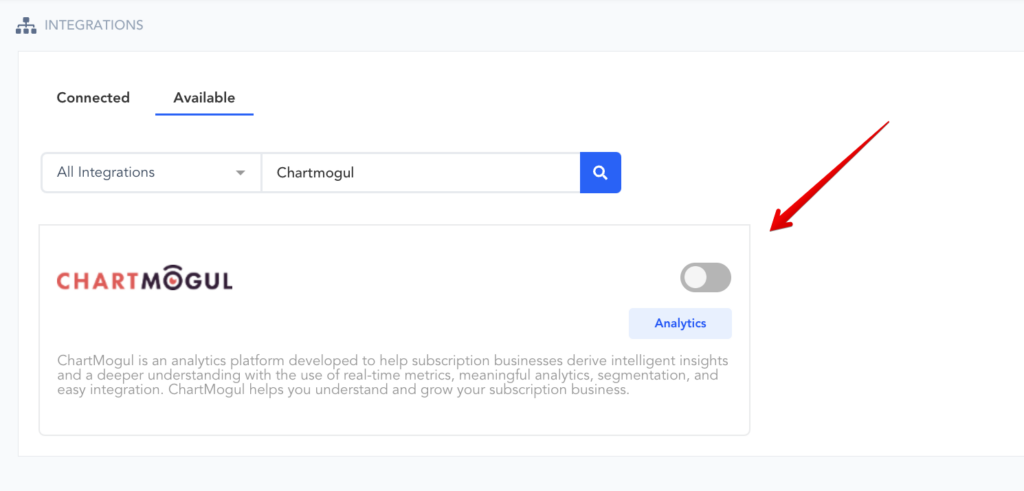Click the caret arrow beside All Integrations
The width and height of the screenshot is (1024, 491).
coord(240,173)
